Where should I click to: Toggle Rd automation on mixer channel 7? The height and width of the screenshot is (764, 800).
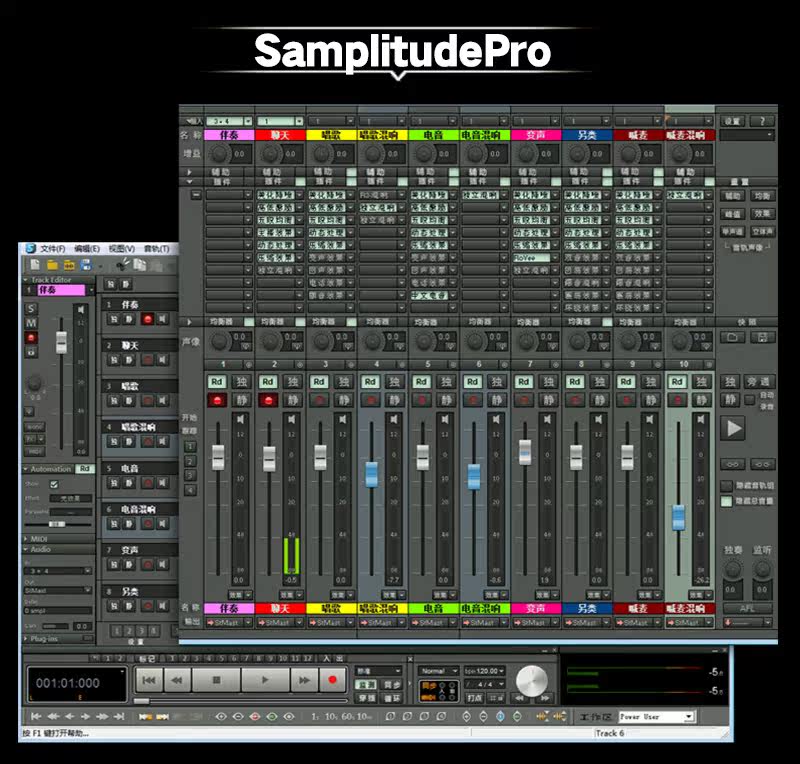(x=523, y=382)
